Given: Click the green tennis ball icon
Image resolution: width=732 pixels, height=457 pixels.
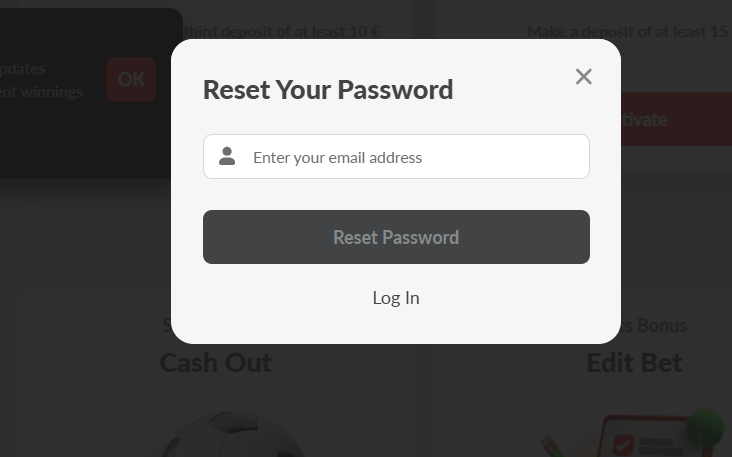Looking at the screenshot, I should 705,427.
